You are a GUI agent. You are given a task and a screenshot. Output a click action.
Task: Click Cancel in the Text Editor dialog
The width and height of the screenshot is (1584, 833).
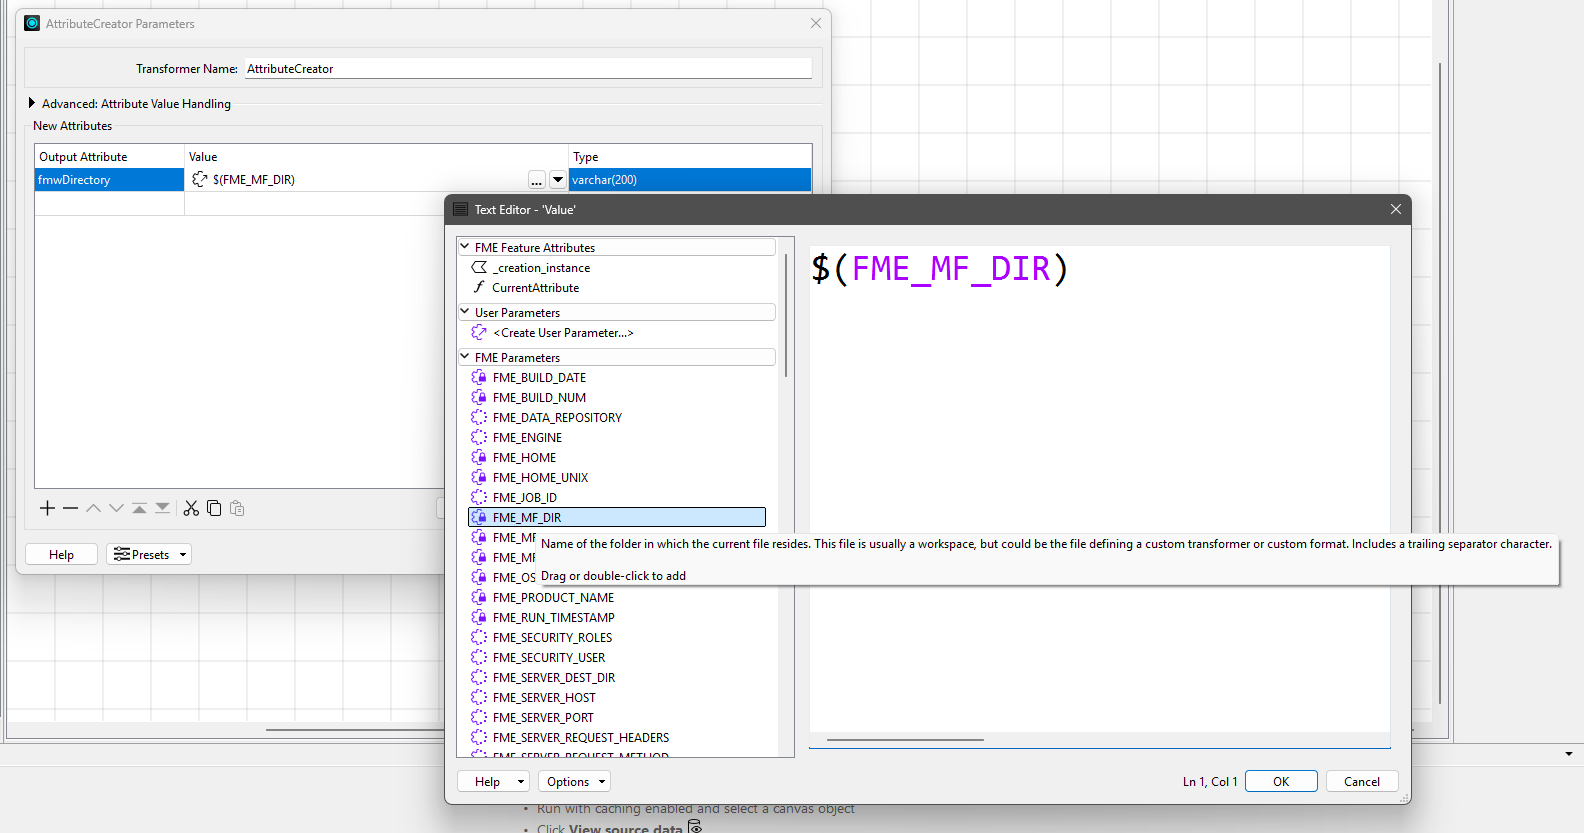[1362, 782]
